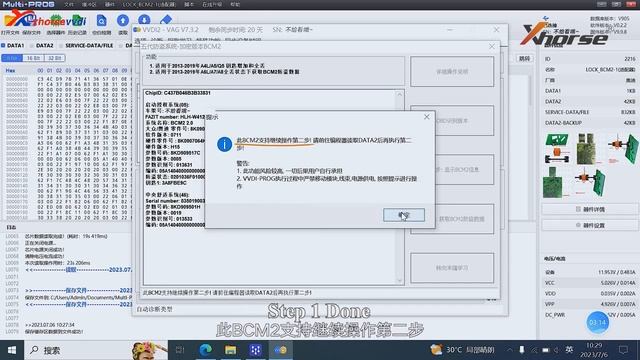Screen dimensions: 640x360
Task: Click the jump button beside the ID field
Action: click(524, 59)
